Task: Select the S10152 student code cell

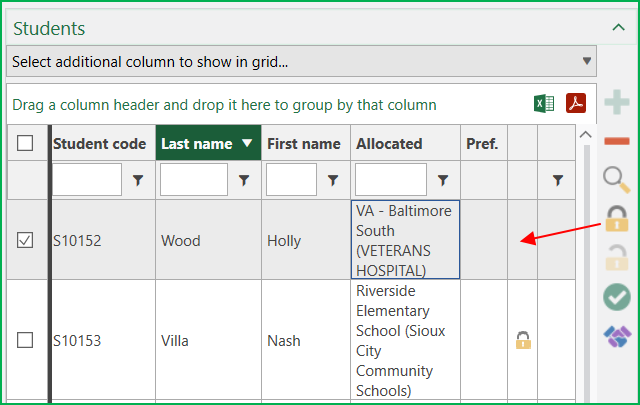Action: [103, 240]
